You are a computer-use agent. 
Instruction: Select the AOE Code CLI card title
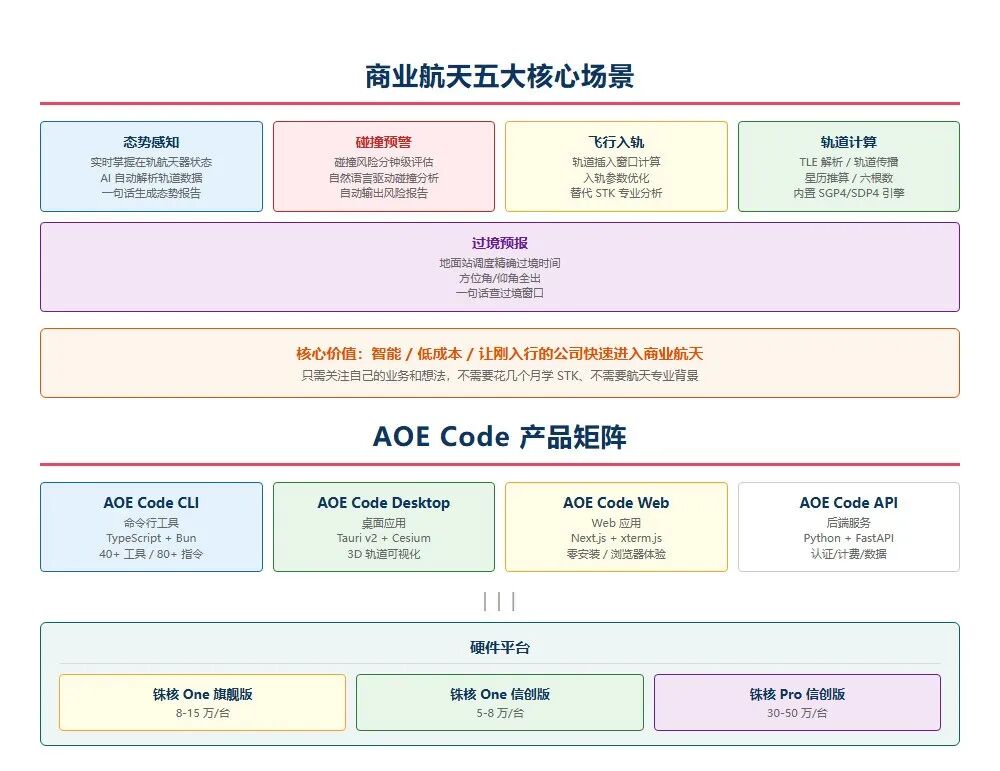(151, 503)
